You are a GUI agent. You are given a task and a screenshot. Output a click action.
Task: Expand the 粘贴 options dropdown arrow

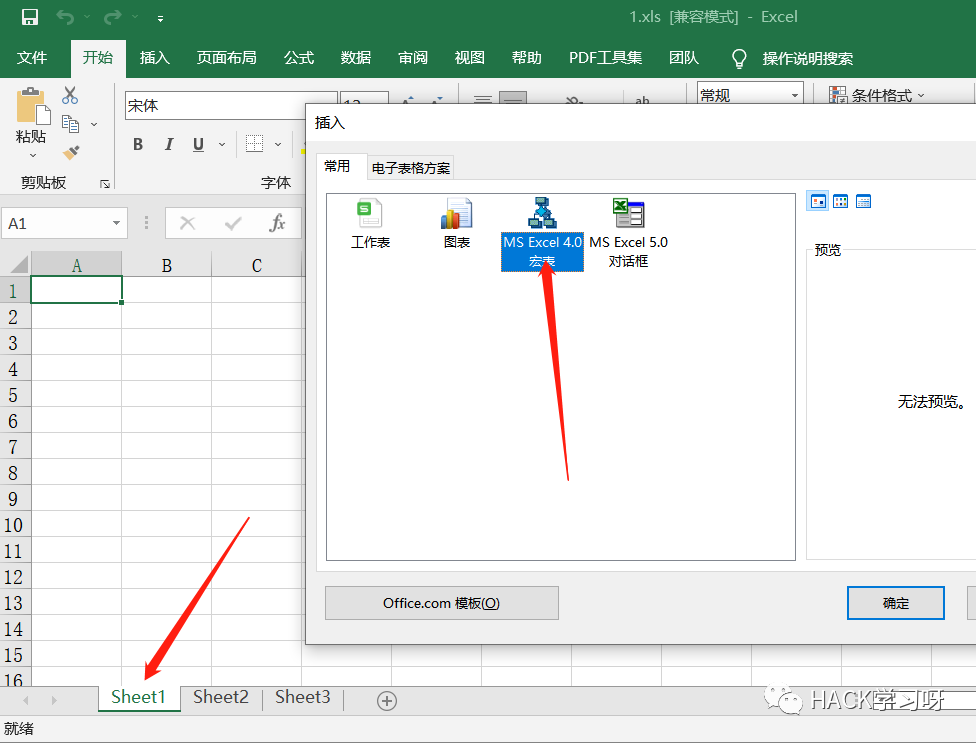click(32, 156)
